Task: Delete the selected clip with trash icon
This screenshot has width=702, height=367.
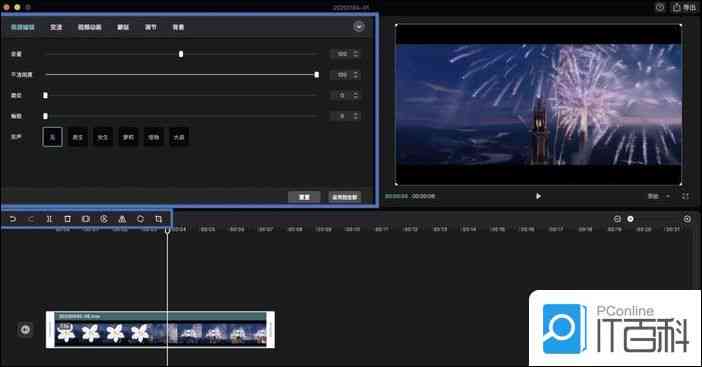Action: coord(68,219)
